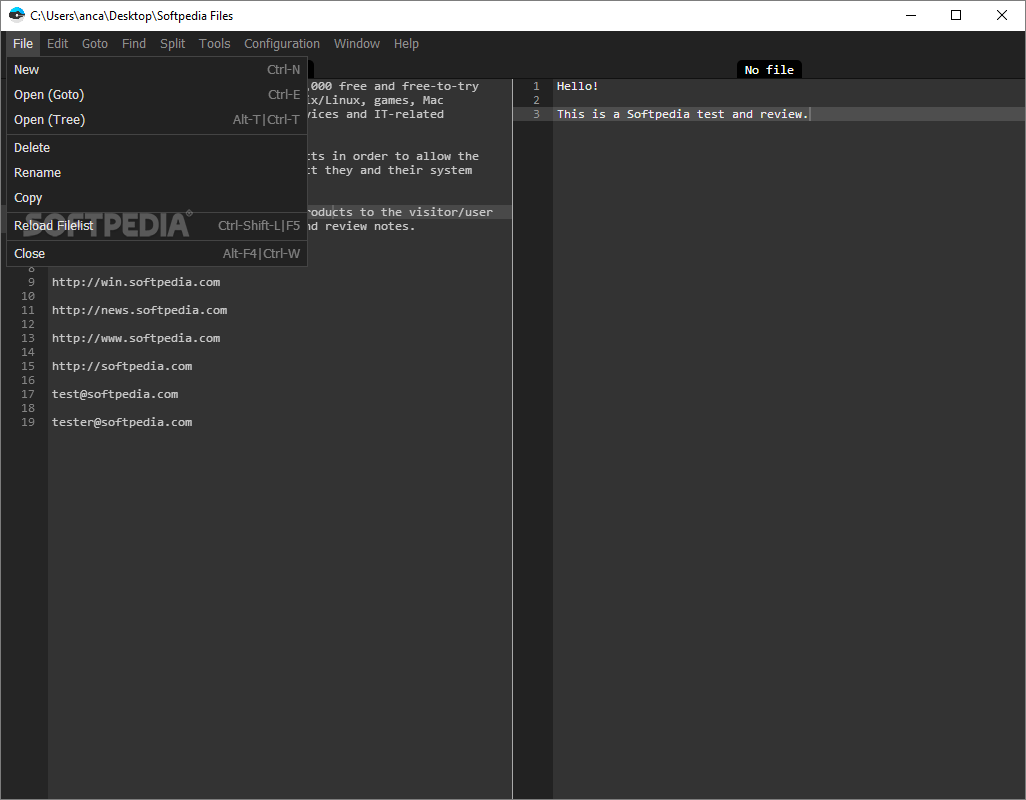
Task: Click the 'review notes.' text line
Action: point(362,226)
